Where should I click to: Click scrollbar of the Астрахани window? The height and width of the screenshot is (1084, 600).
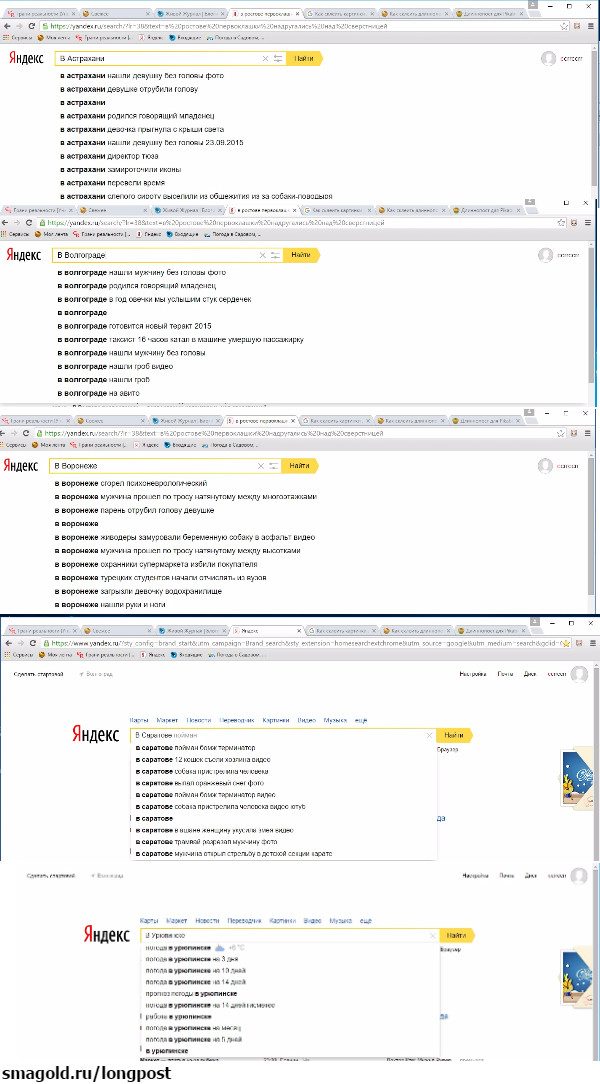click(596, 118)
